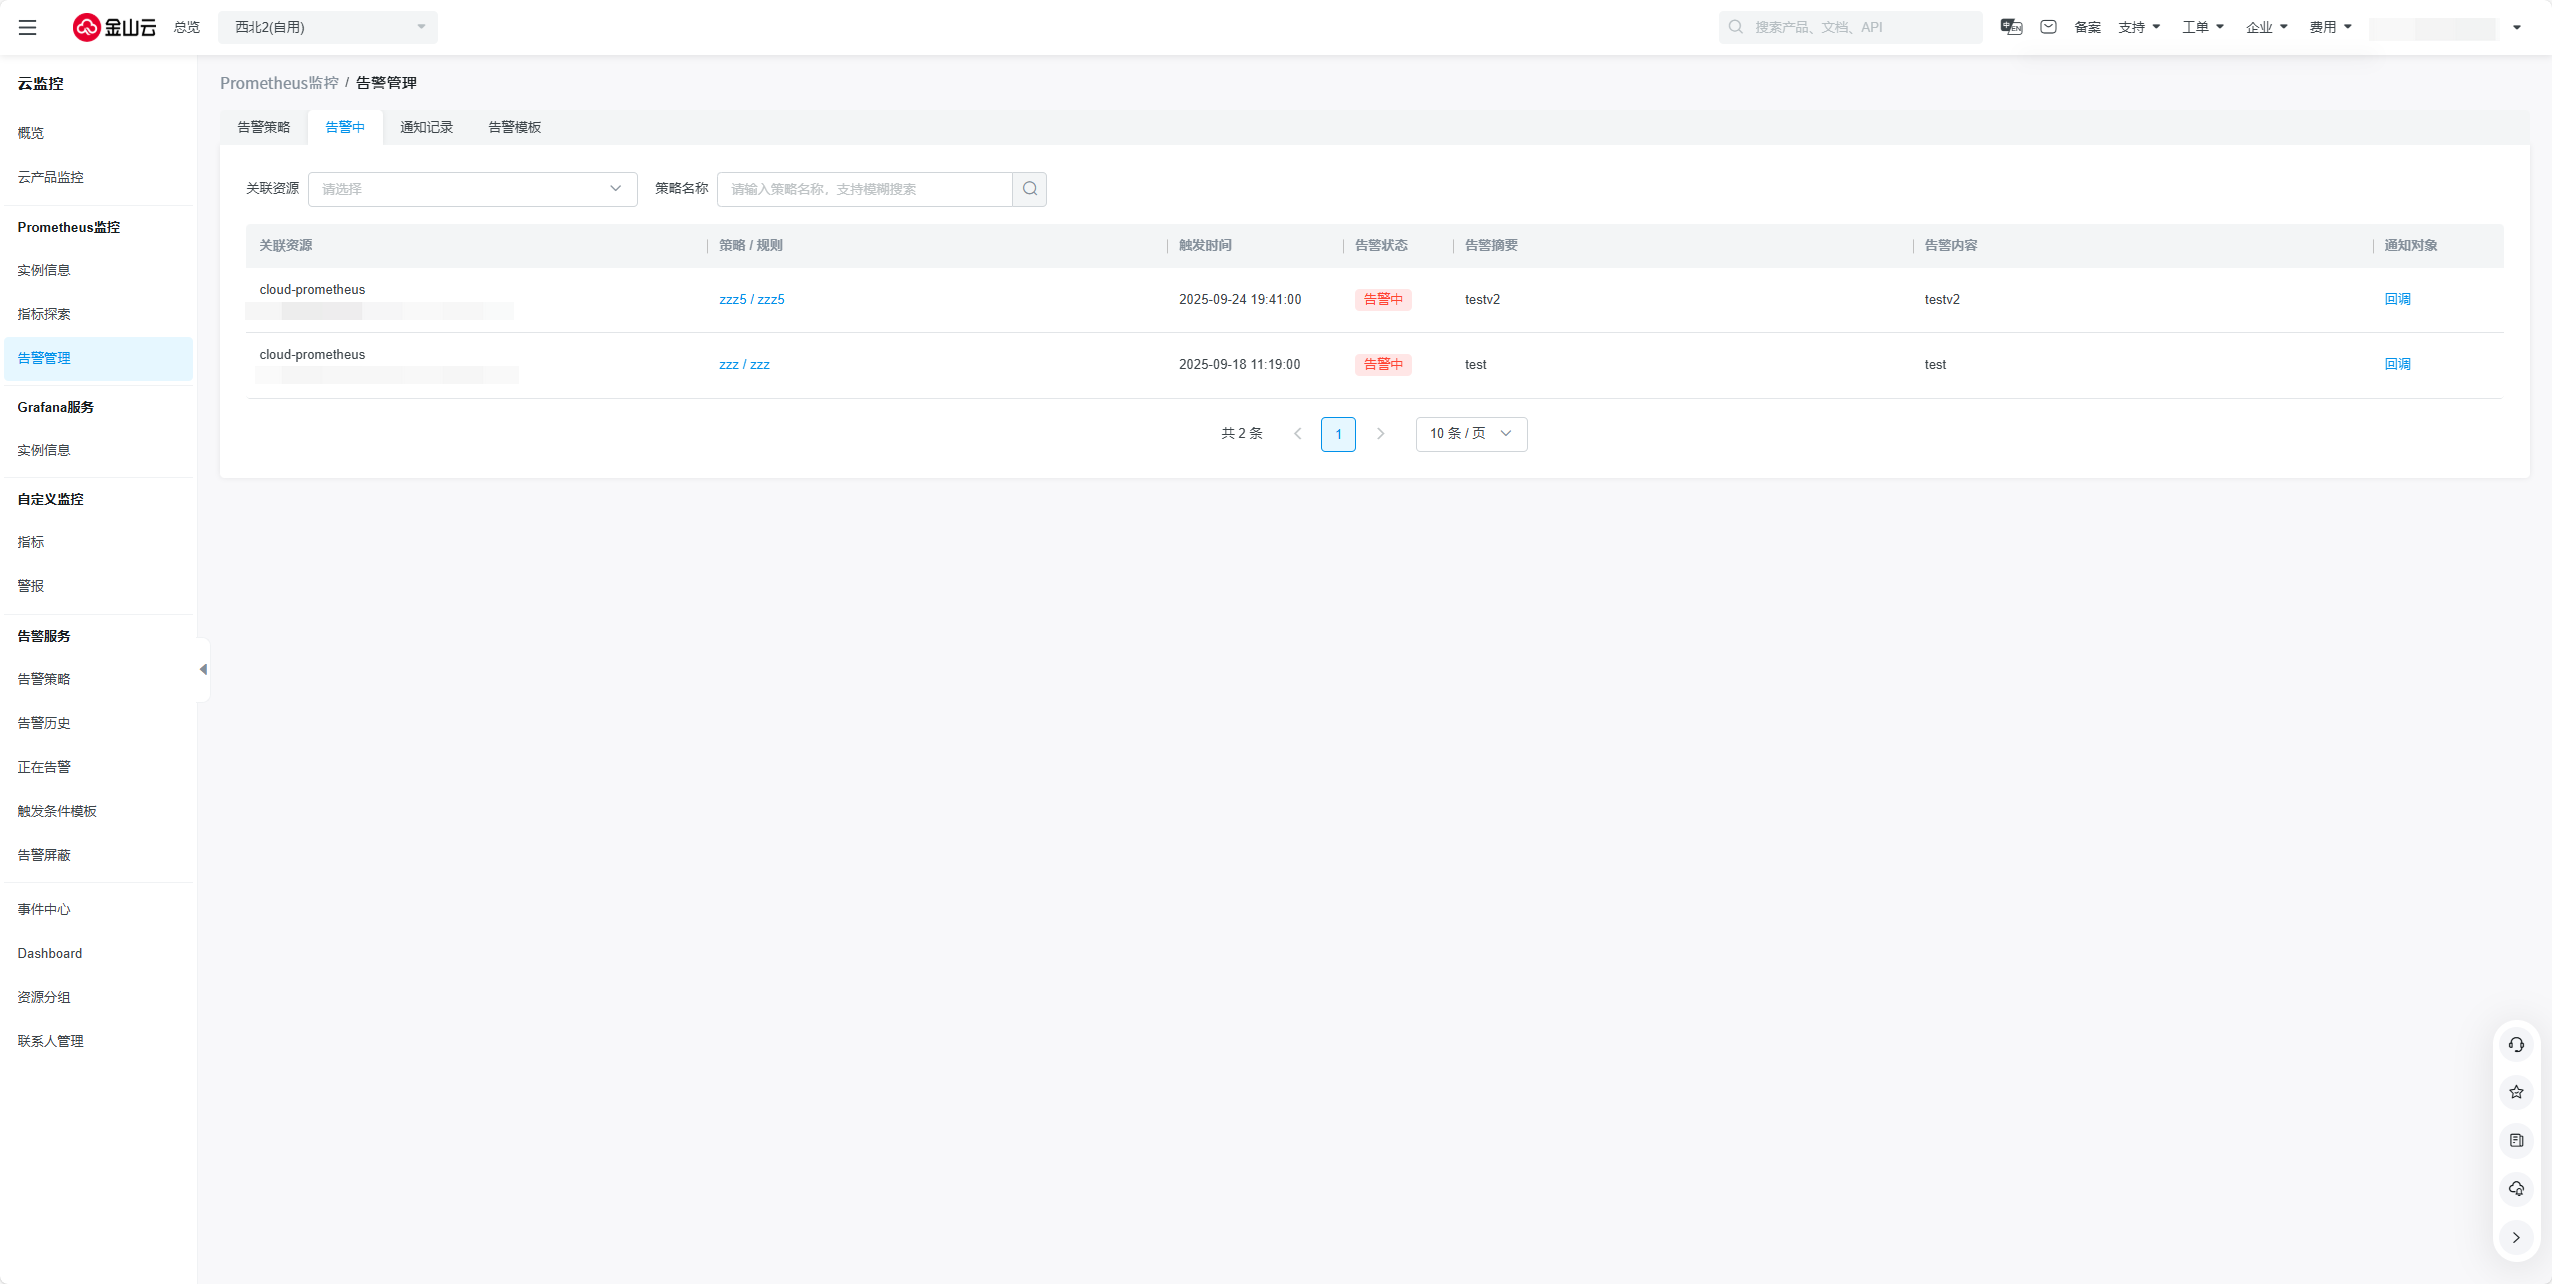Open the messages mail icon
The width and height of the screenshot is (2552, 1284).
pyautogui.click(x=2048, y=27)
